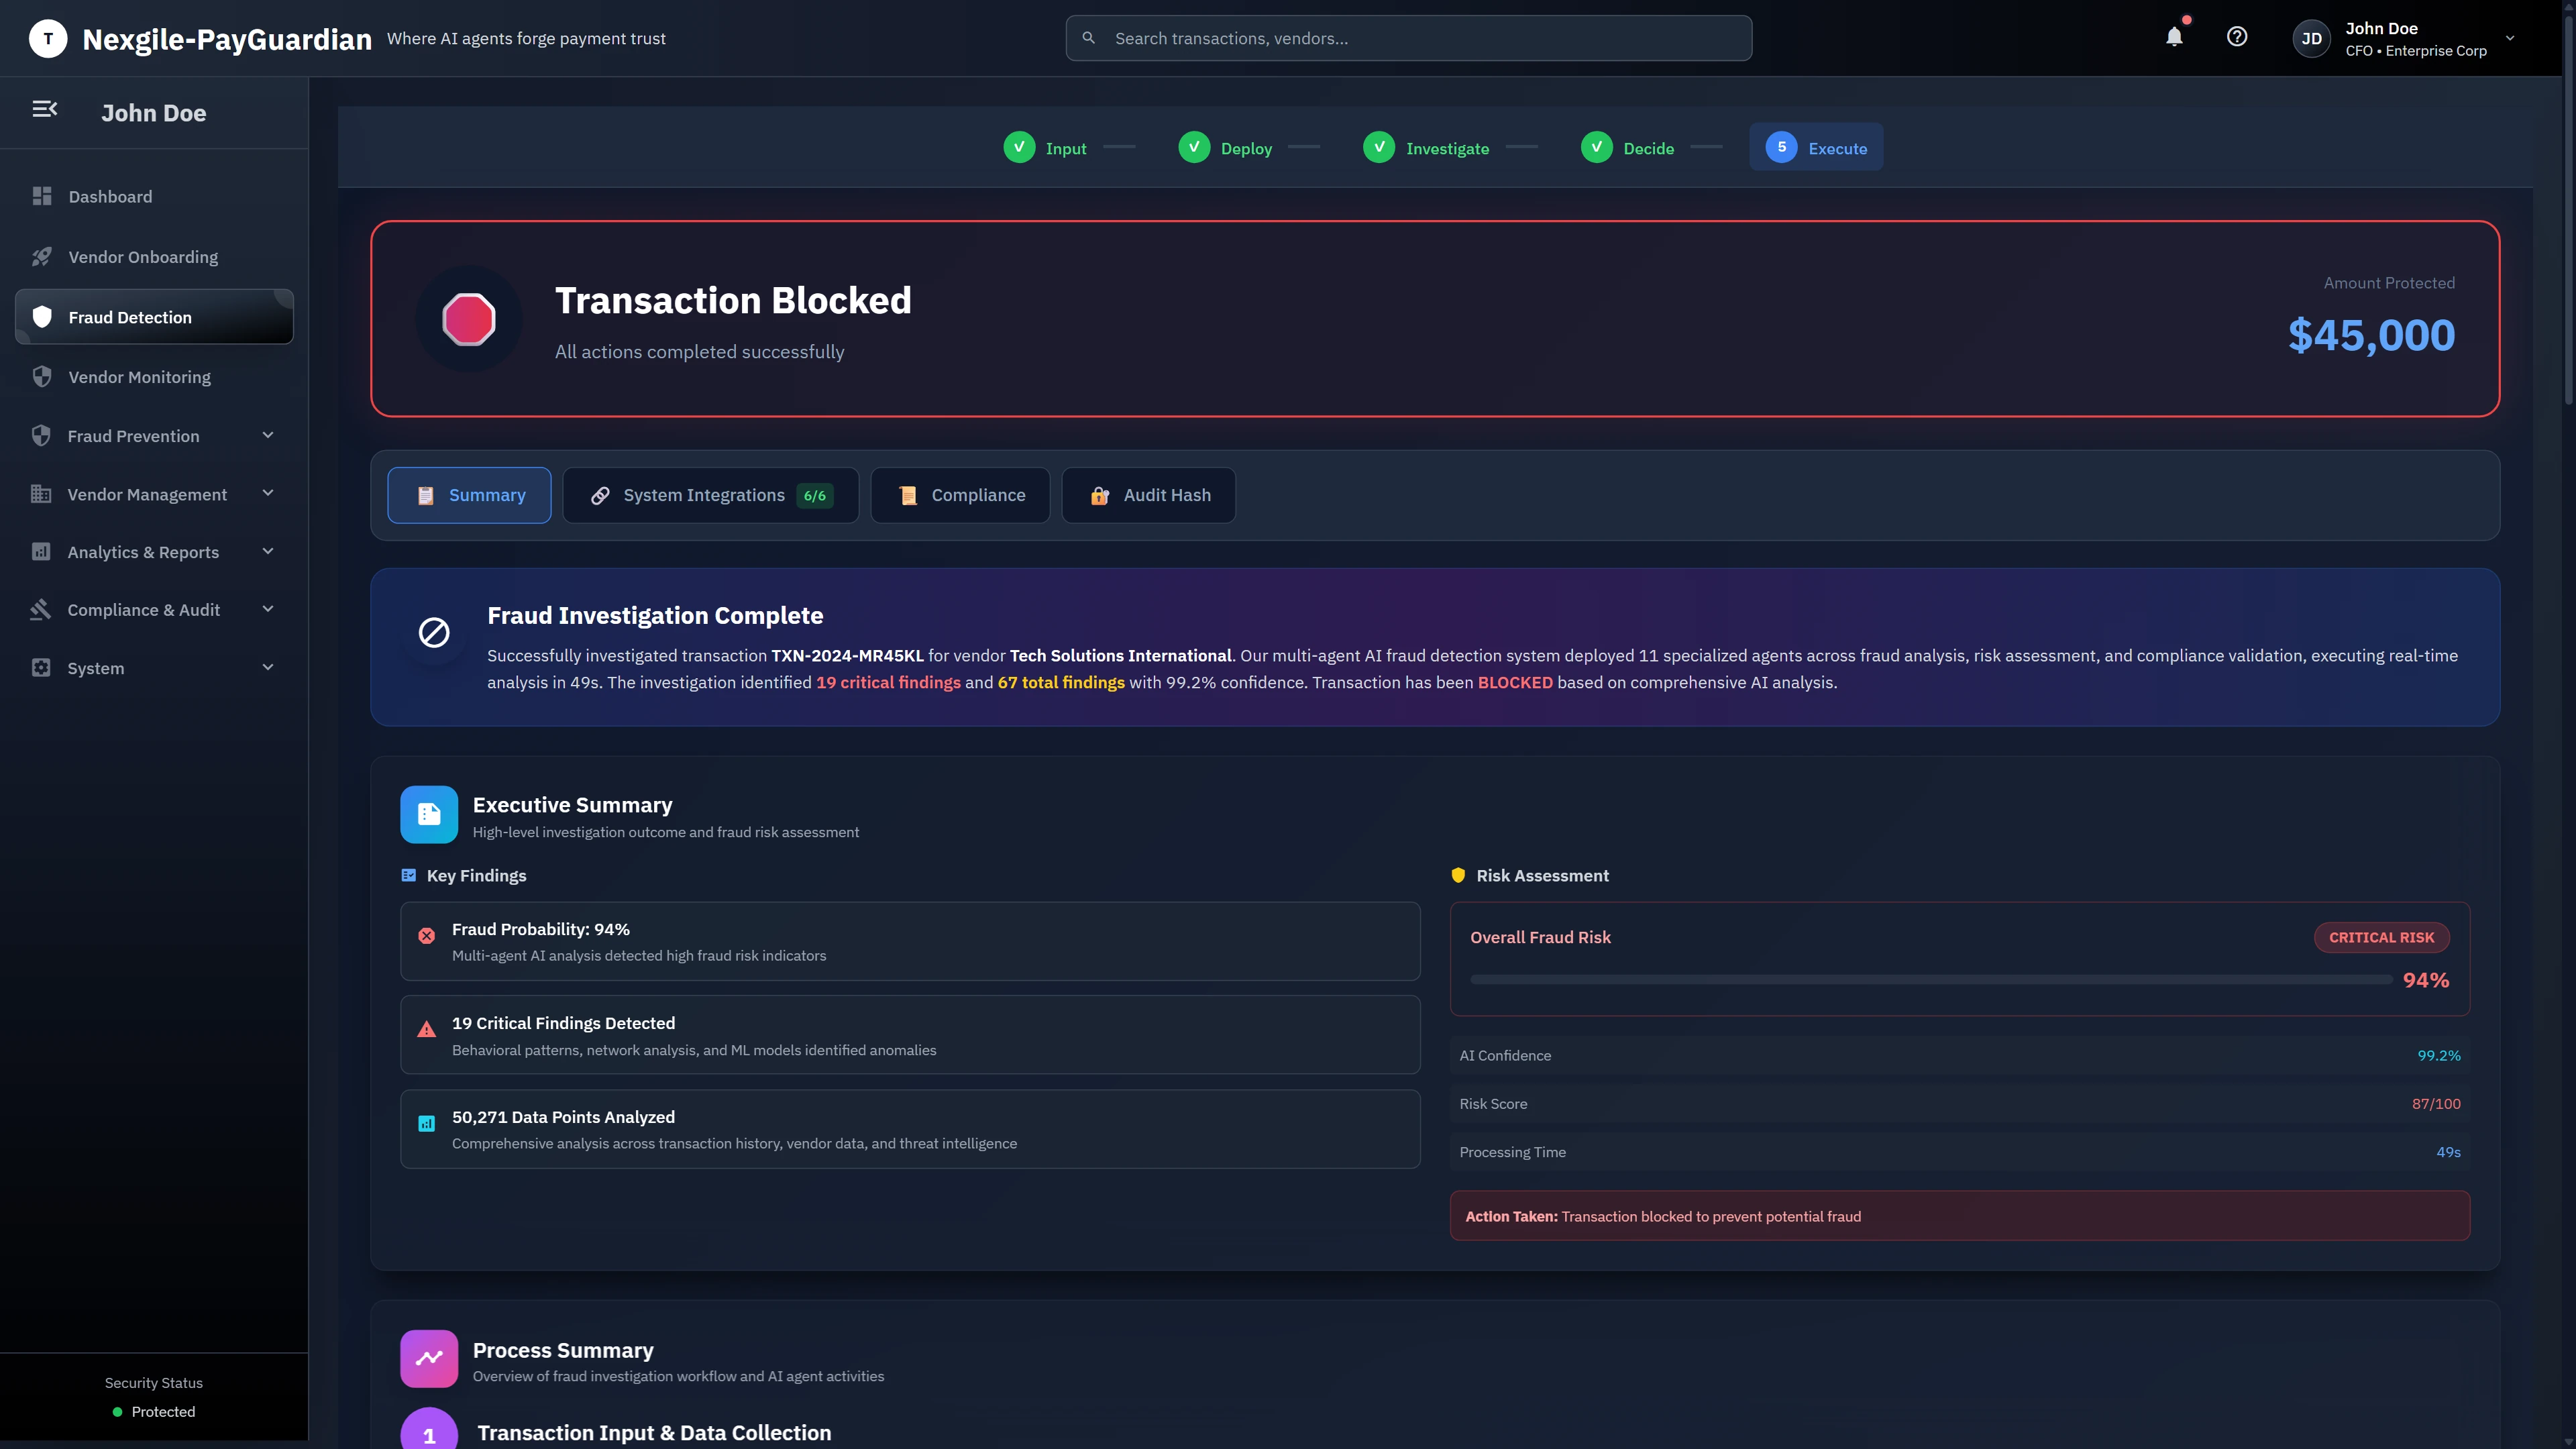Open the help question mark icon
This screenshot has height=1449, width=2576.
click(x=2238, y=37)
